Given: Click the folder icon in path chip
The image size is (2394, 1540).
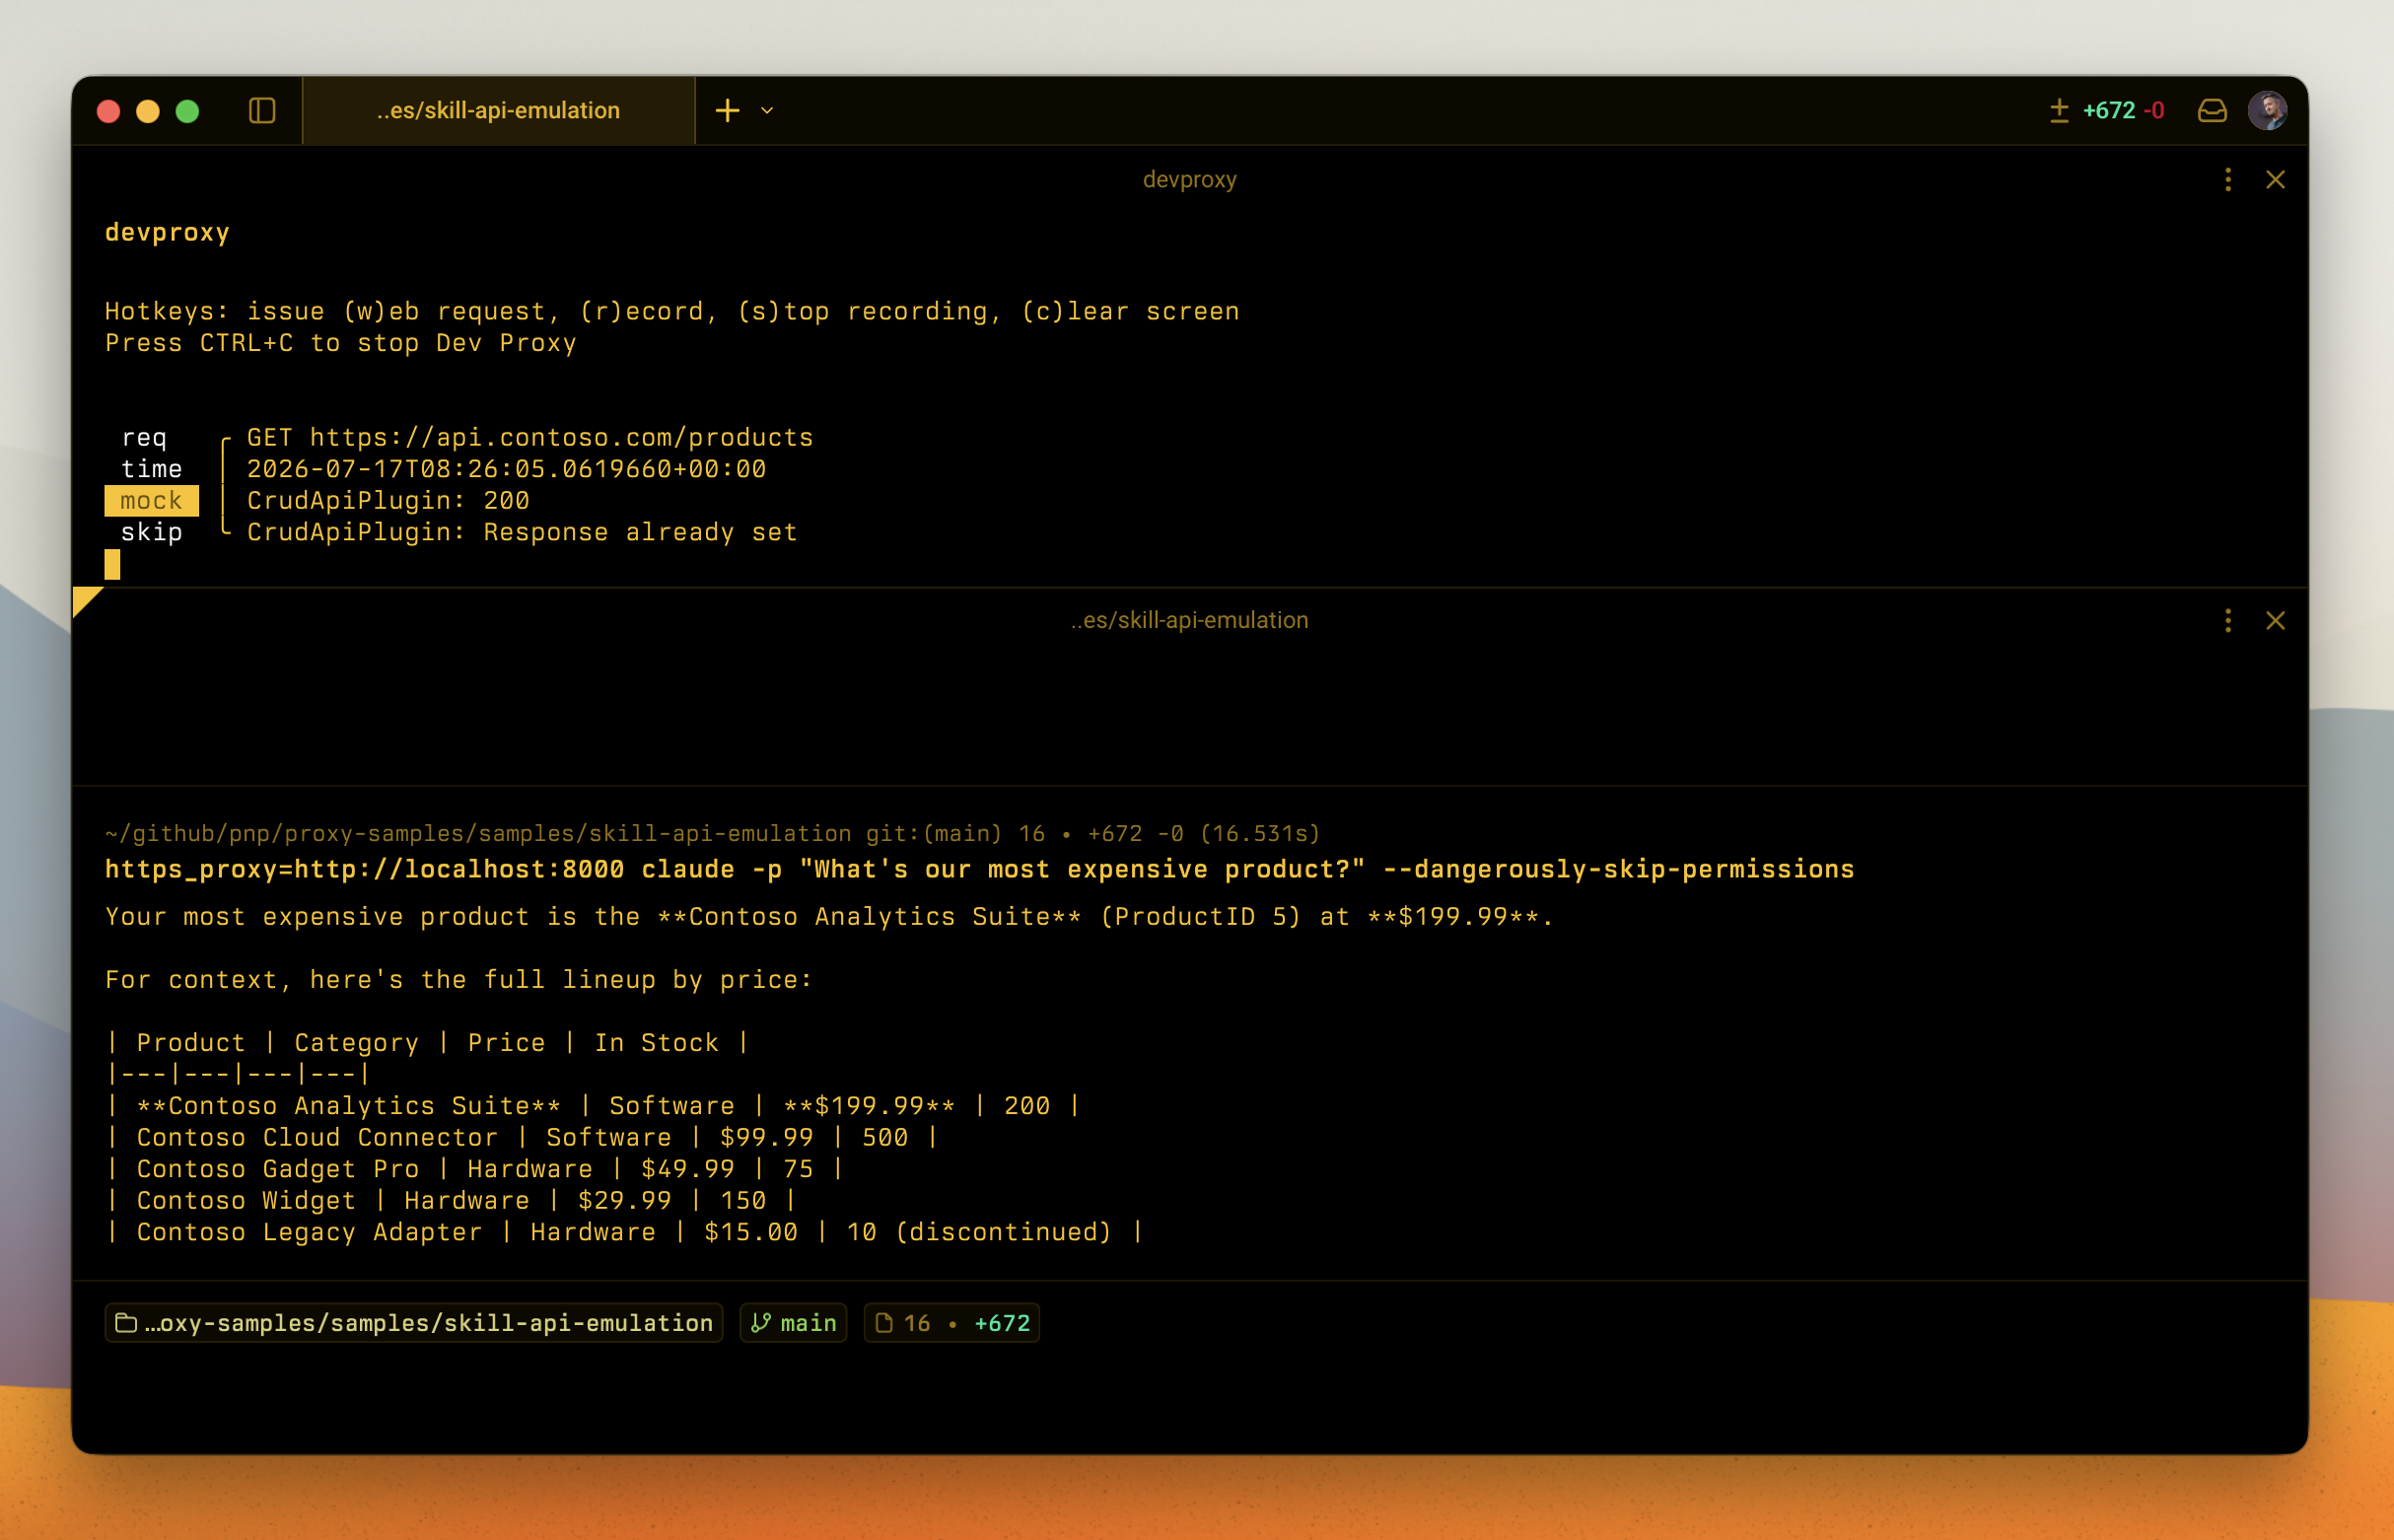Looking at the screenshot, I should (126, 1324).
